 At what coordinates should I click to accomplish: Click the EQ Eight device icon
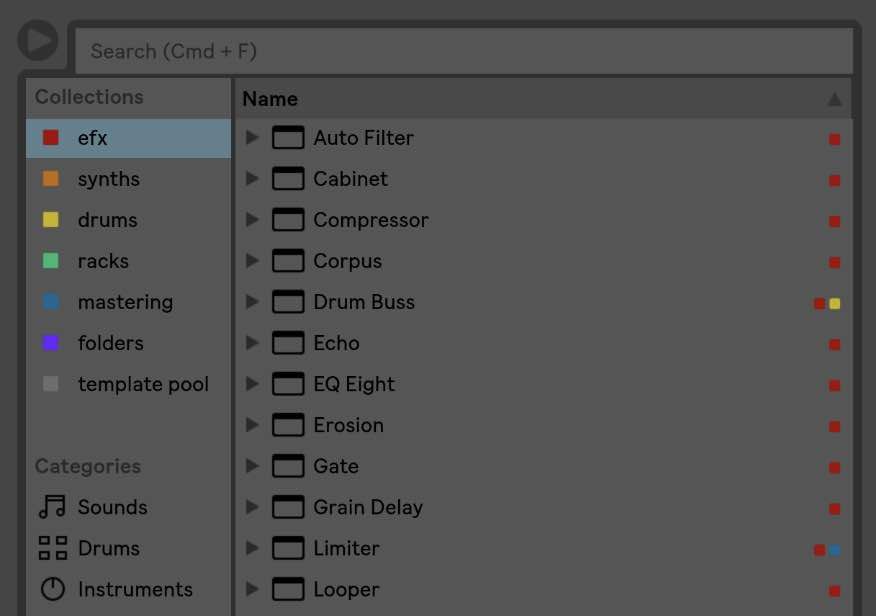coord(288,384)
